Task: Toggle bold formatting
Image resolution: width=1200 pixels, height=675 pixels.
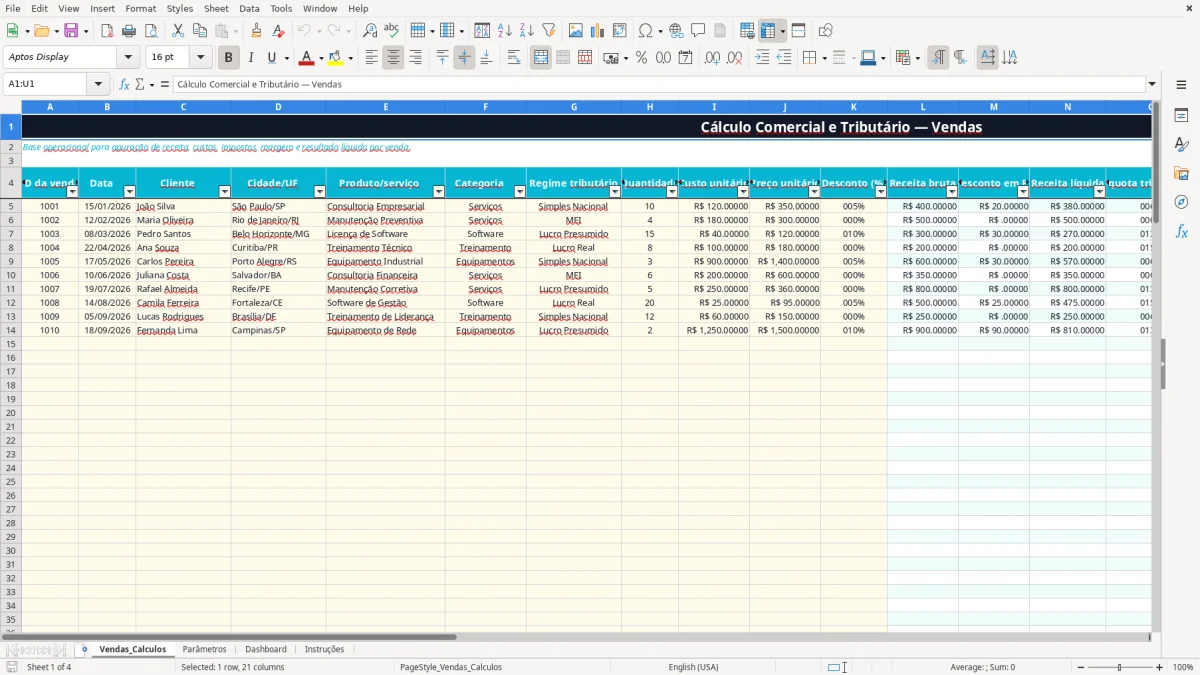Action: point(229,58)
